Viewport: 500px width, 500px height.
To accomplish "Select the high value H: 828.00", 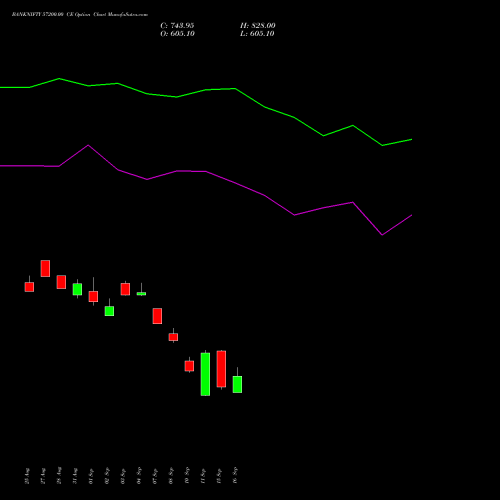I will 258,26.
